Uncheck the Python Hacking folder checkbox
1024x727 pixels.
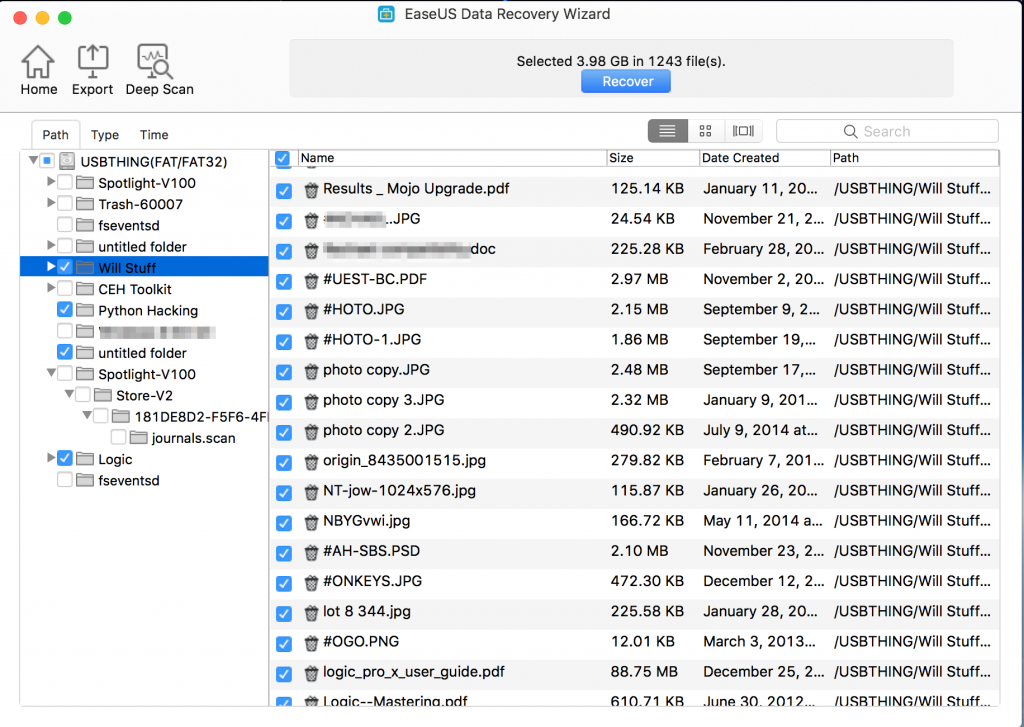65,310
